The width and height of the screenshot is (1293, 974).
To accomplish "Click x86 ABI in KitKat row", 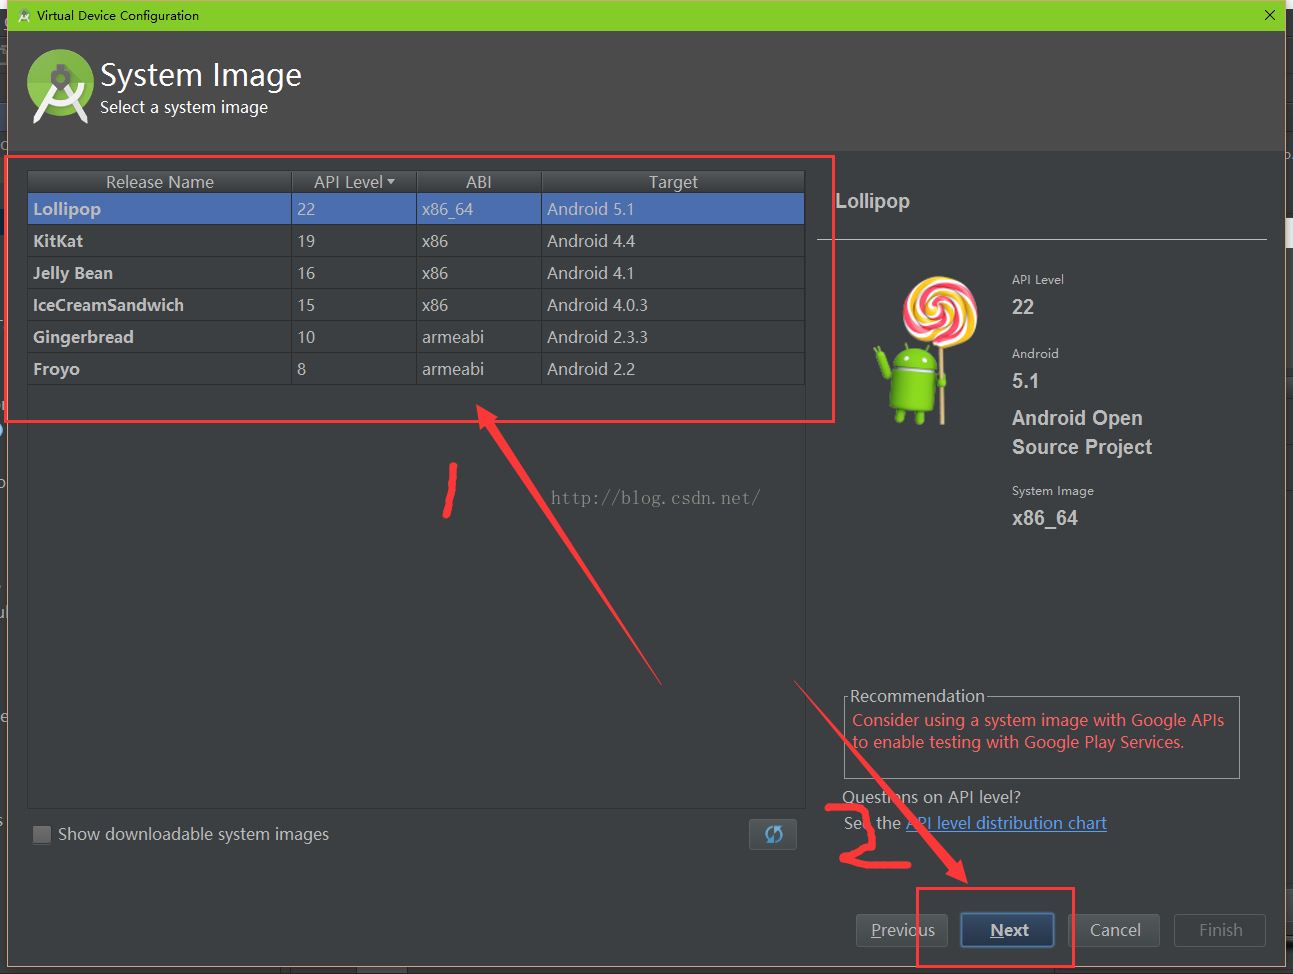I will 479,241.
